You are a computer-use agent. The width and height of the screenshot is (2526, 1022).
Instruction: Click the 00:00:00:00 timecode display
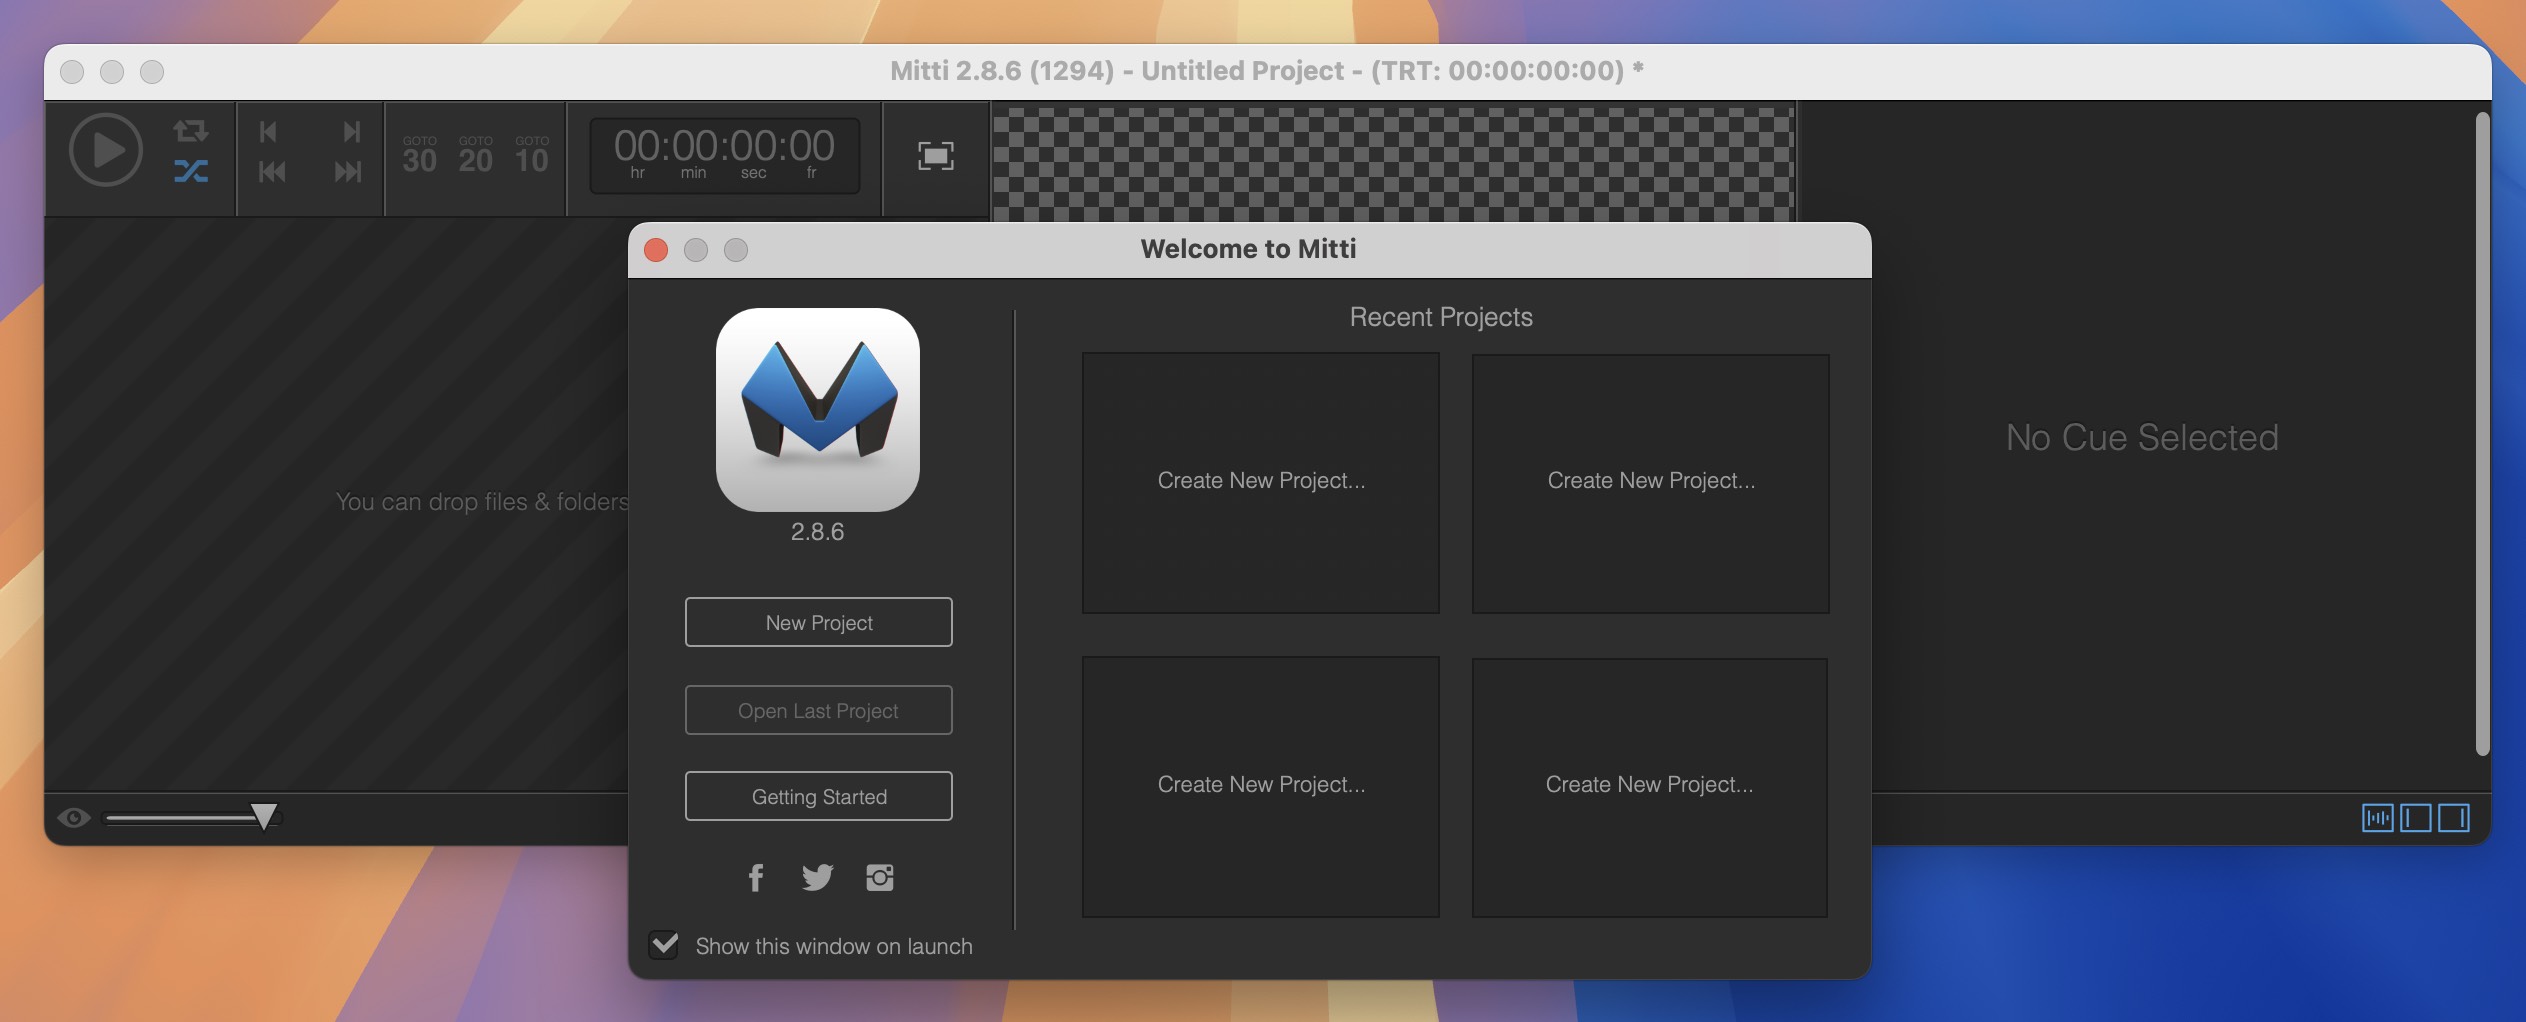(x=724, y=155)
